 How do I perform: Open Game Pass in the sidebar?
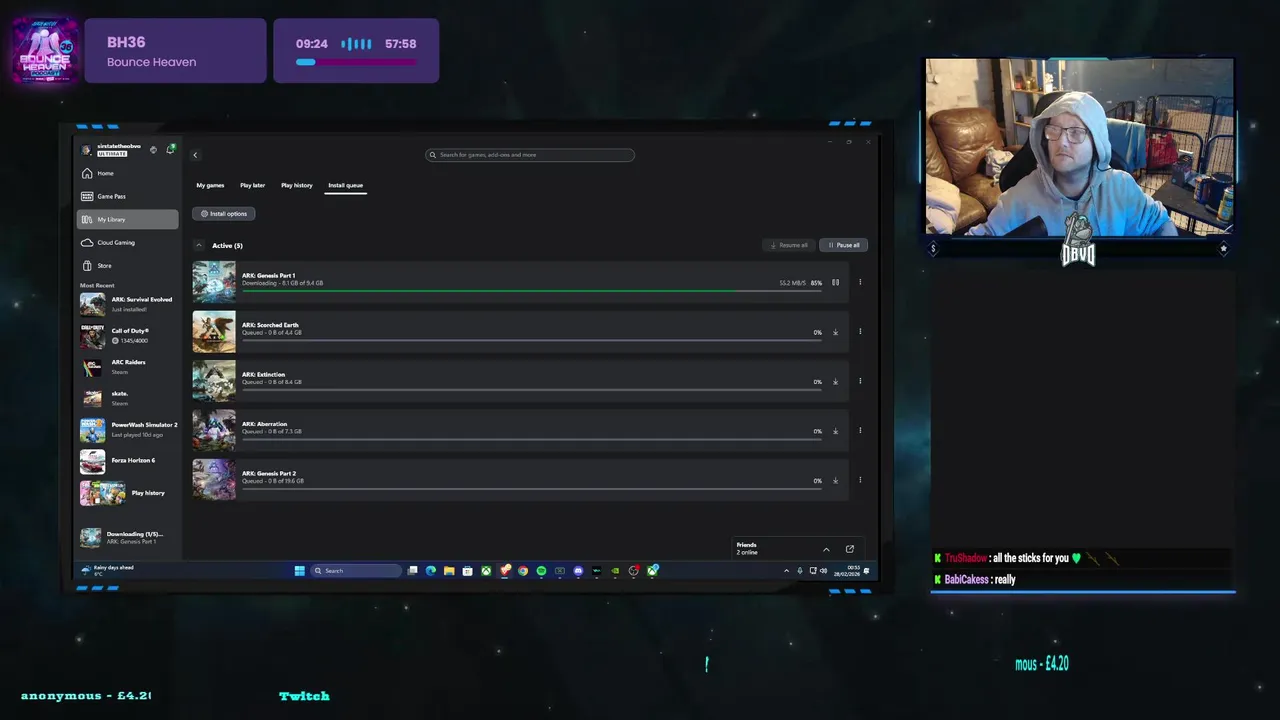coord(128,196)
